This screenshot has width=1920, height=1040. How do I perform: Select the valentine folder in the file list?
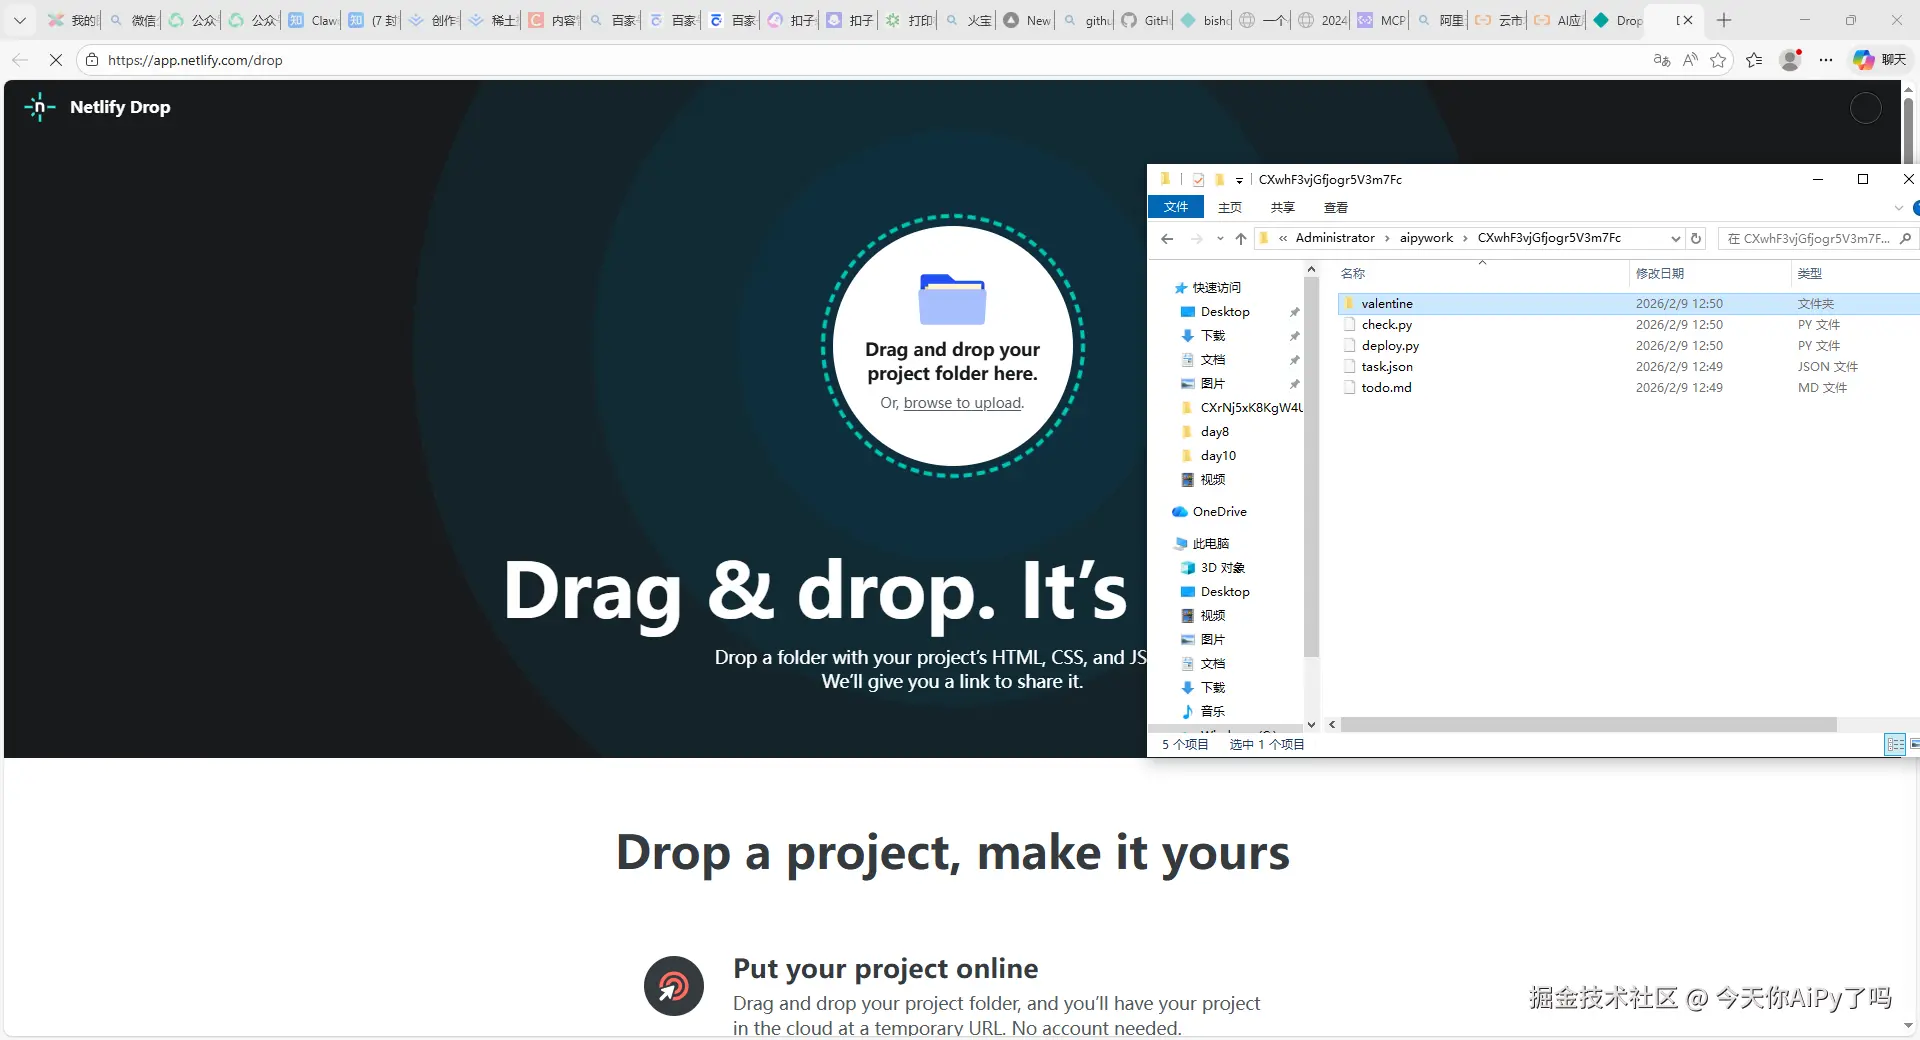point(1628,303)
